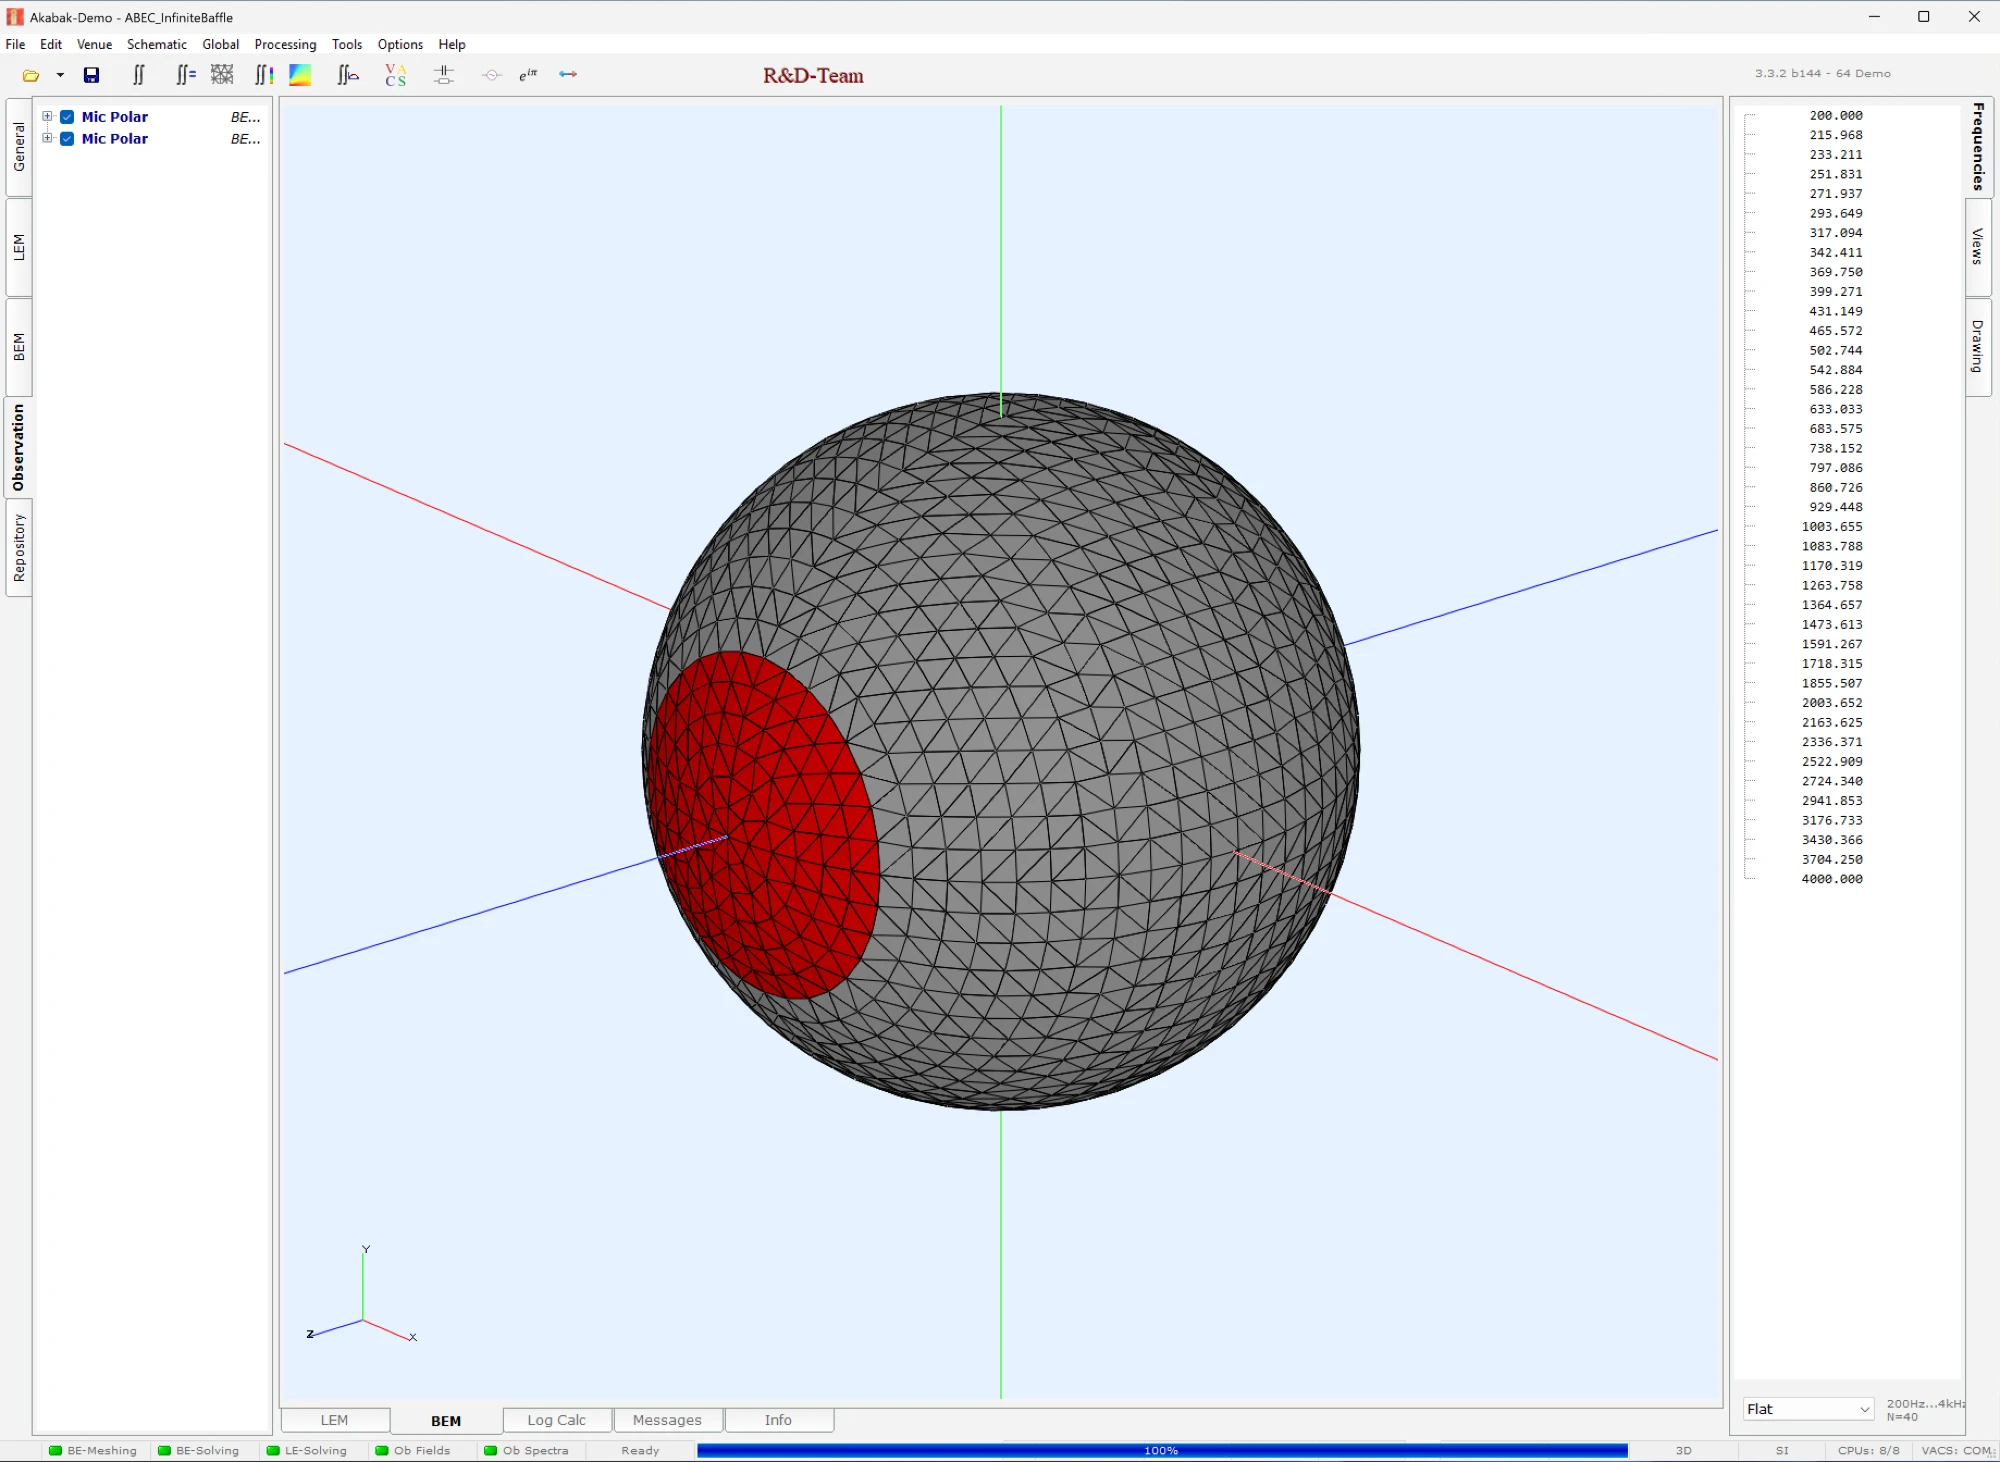Open the dropdown arrow beside the folder icon
2000x1462 pixels.
60,75
